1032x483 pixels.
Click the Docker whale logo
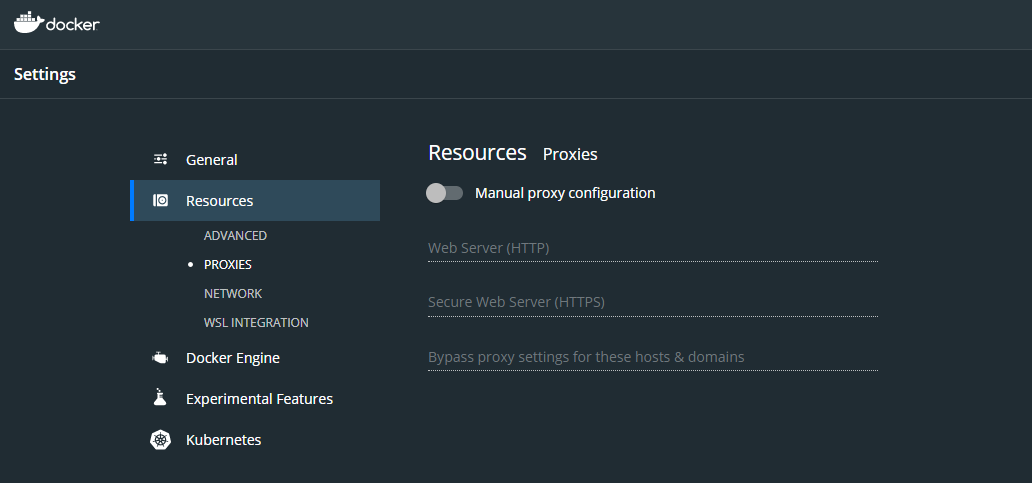pyautogui.click(x=57, y=23)
